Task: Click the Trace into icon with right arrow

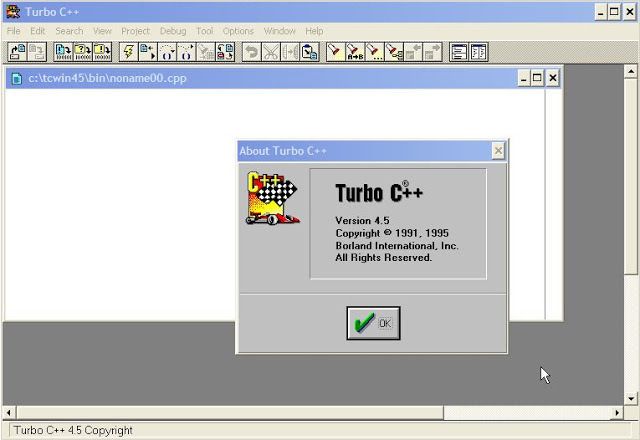Action: tap(186, 52)
